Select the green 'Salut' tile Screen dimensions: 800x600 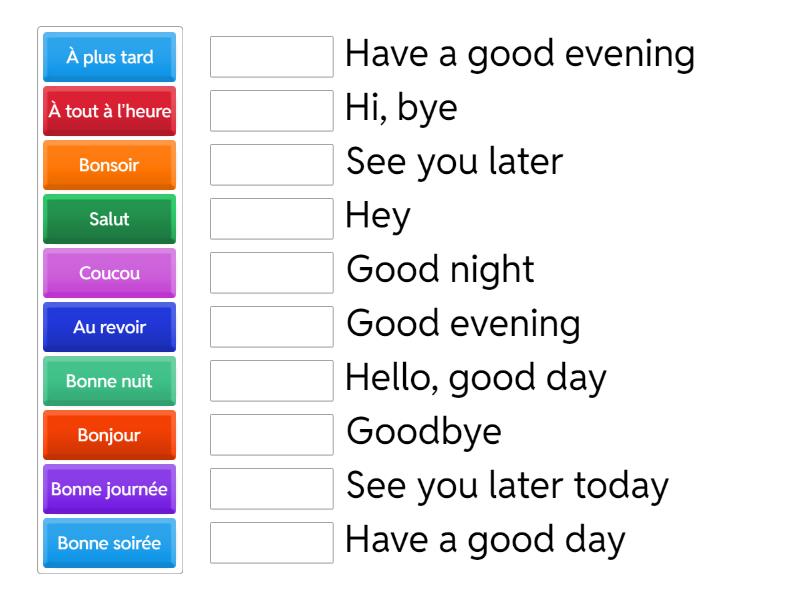(109, 219)
